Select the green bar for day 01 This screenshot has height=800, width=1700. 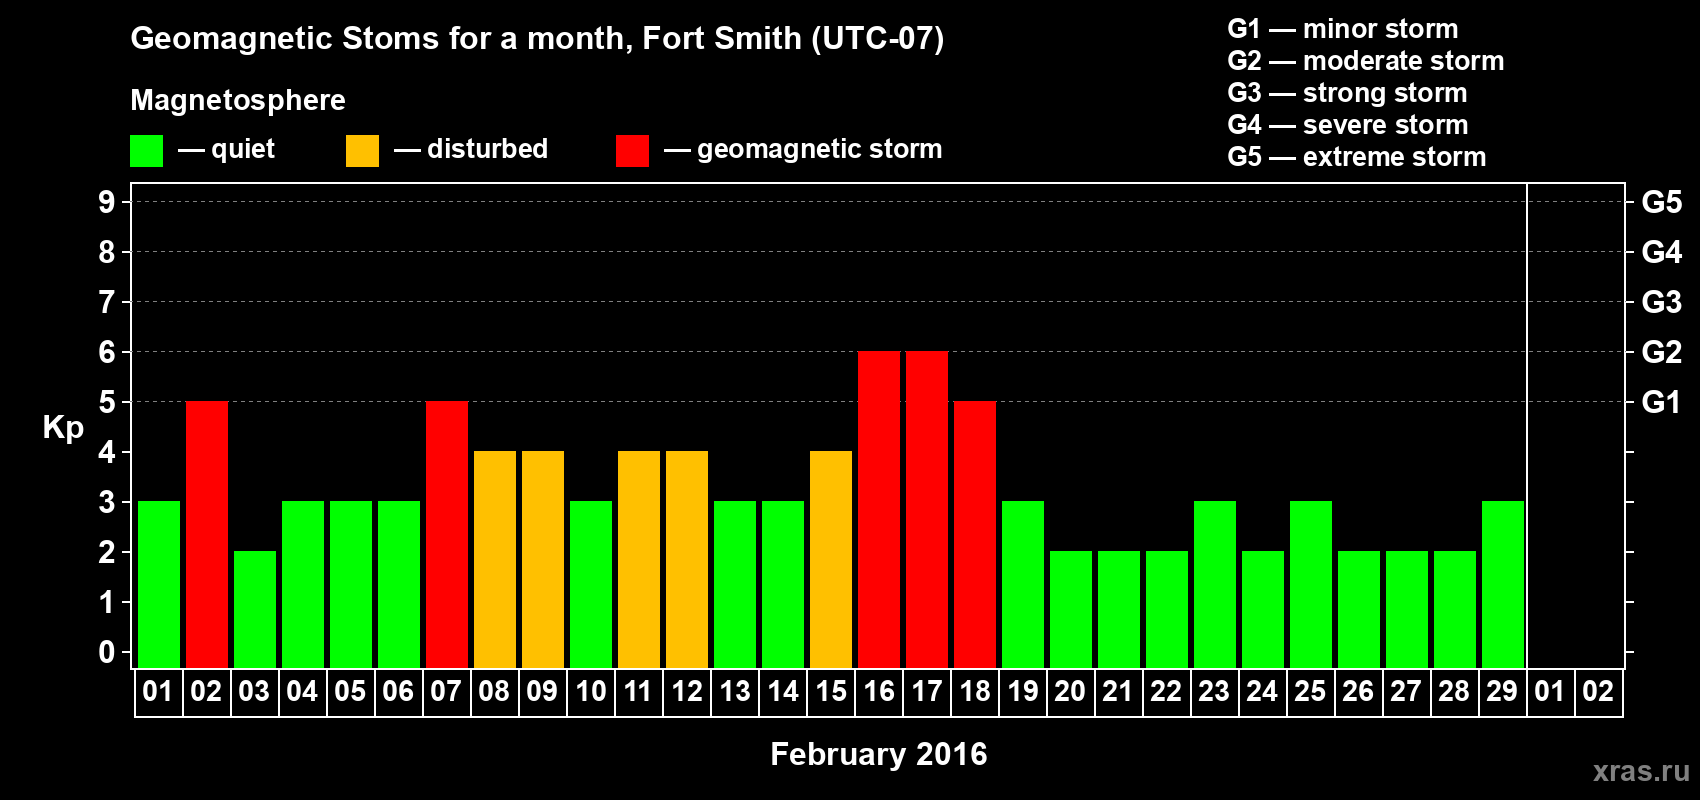[159, 585]
